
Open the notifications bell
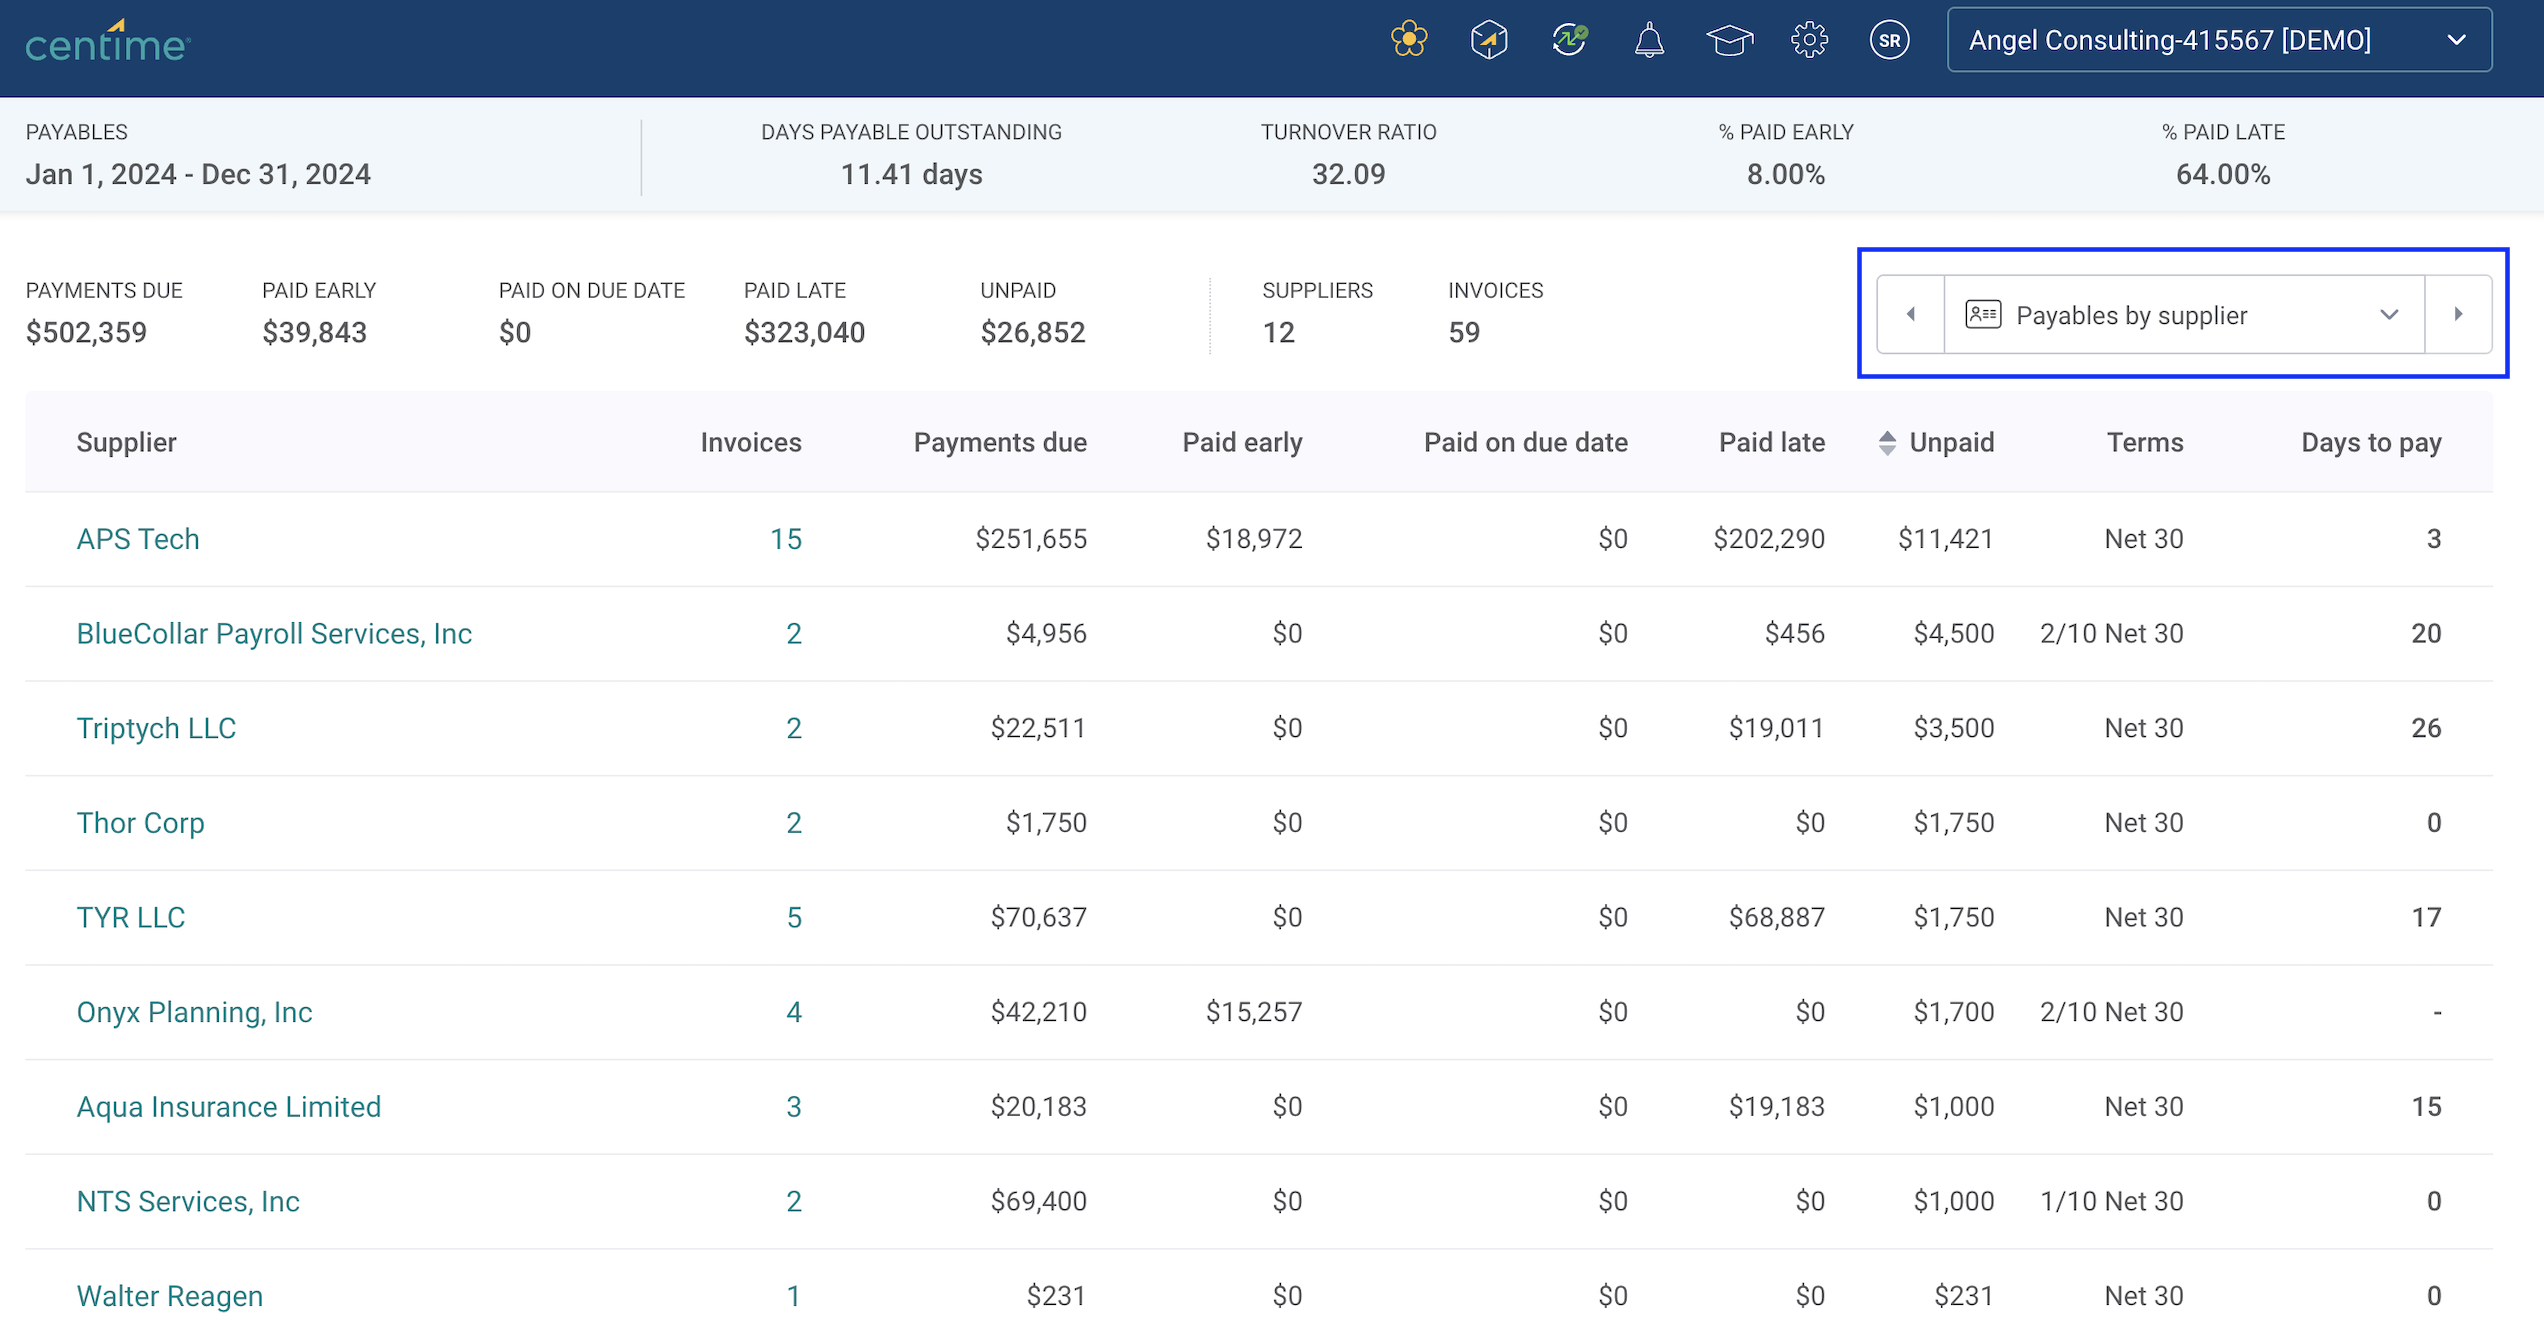pyautogui.click(x=1649, y=40)
